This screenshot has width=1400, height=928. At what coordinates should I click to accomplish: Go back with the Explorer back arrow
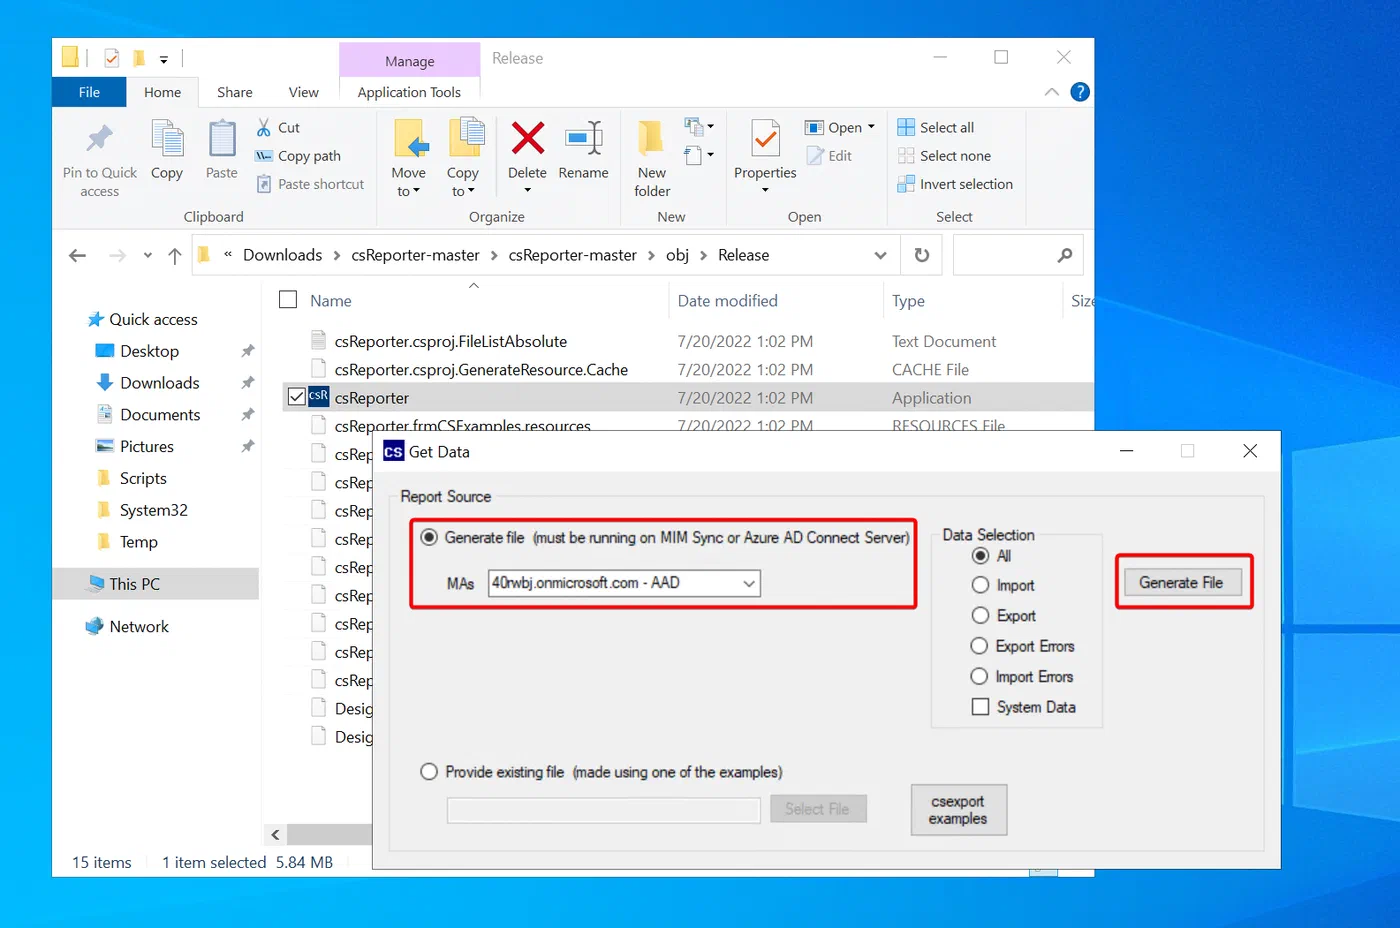click(77, 256)
